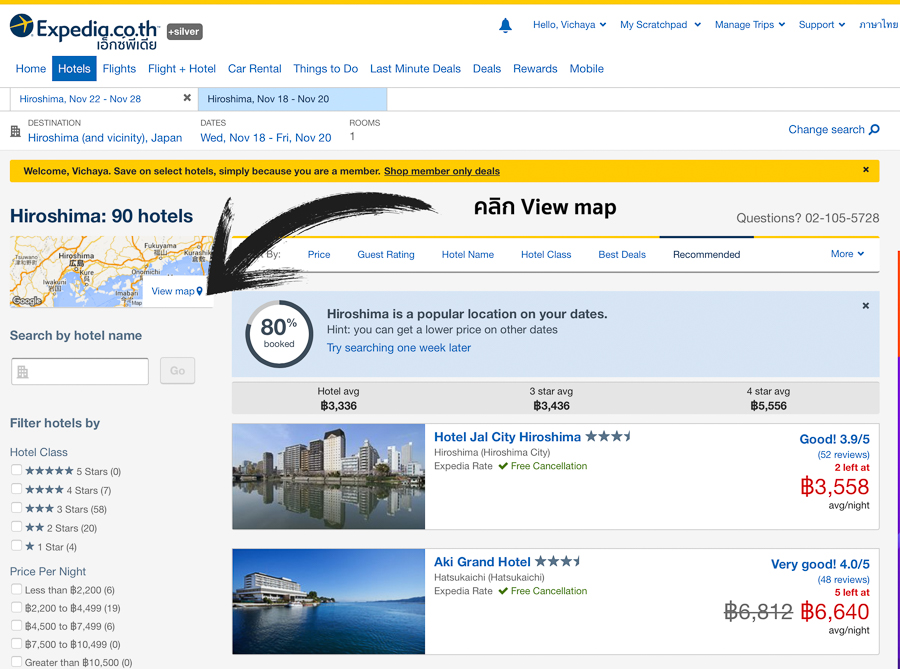Check Greater than ฿10,500 price box
The image size is (900, 669).
(x=17, y=662)
